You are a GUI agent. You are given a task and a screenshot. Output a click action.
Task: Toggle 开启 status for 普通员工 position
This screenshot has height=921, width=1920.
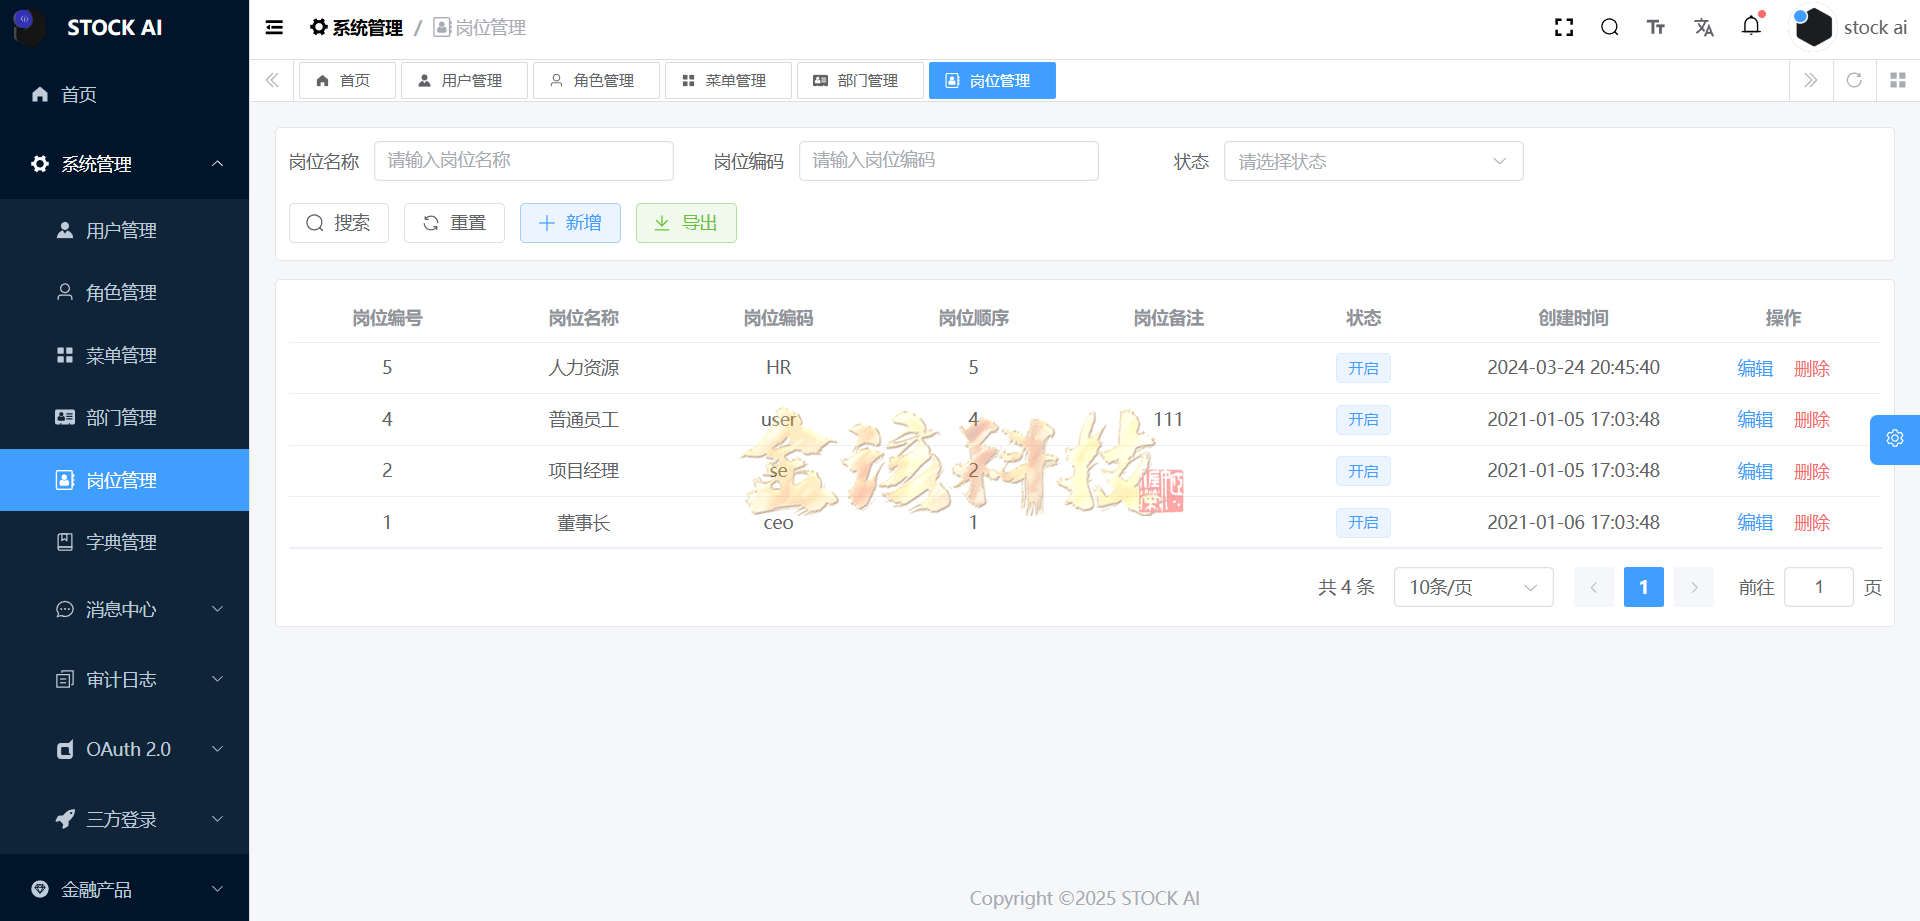coord(1363,419)
